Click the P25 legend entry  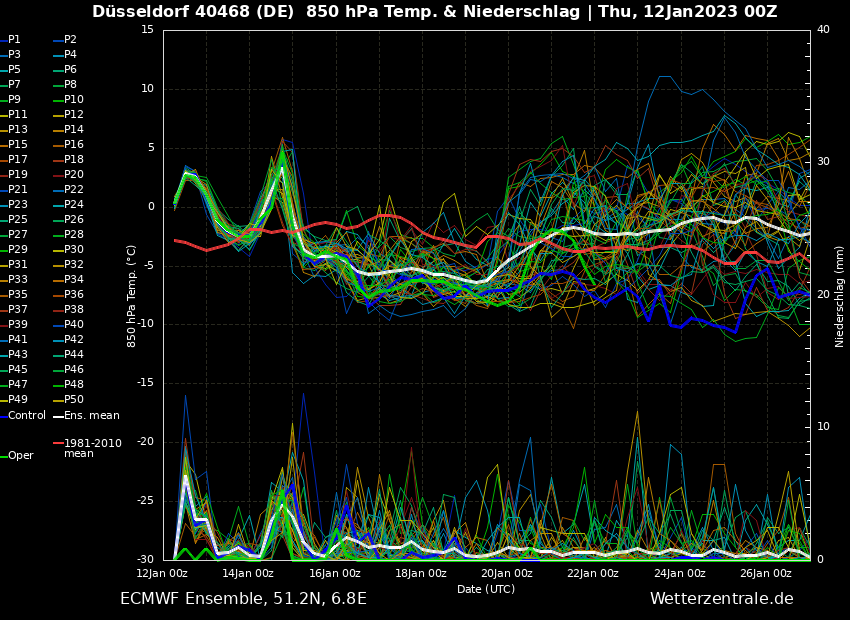click(x=18, y=220)
